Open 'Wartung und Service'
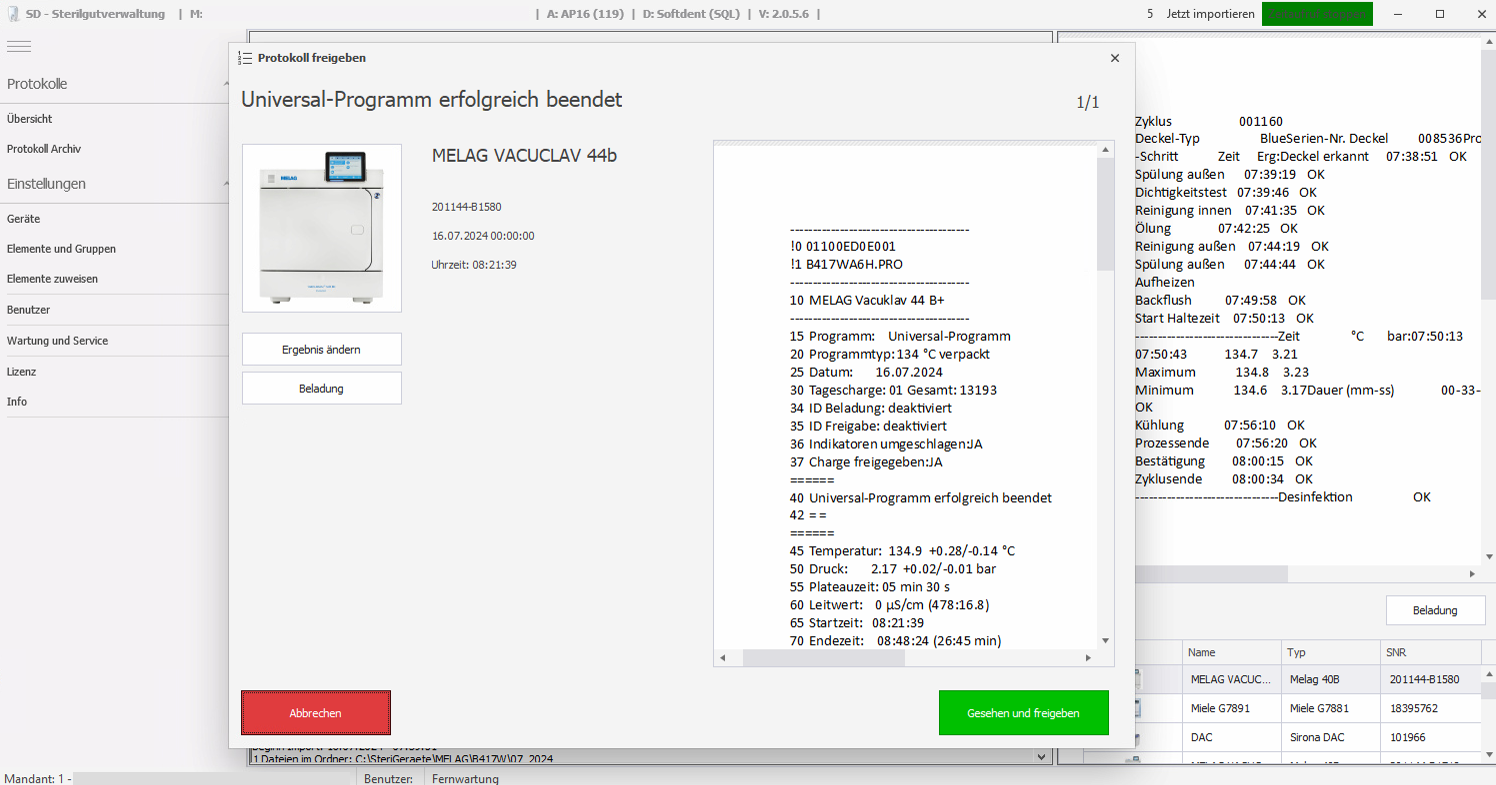This screenshot has height=785, width=1496. coord(57,341)
